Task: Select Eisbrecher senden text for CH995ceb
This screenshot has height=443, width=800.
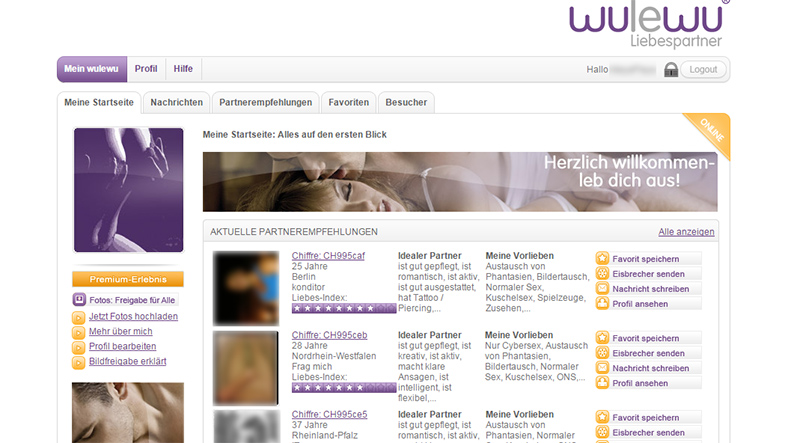Action: coord(648,353)
